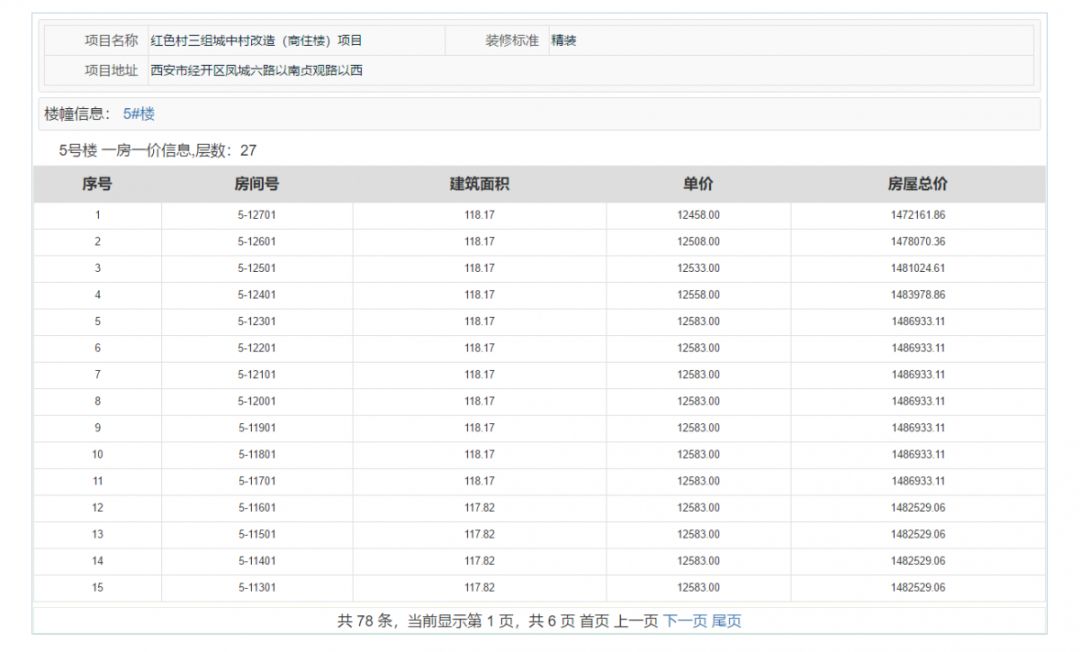This screenshot has height=652, width=1080.
Task: Click the project address 西安市经开区 text
Action: point(256,70)
